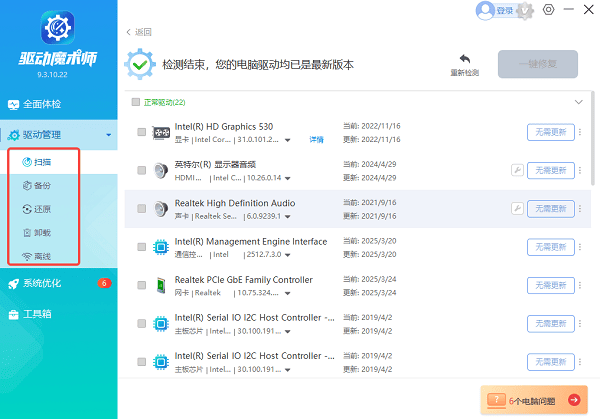
Task: Open more-options dots for 英特尔(R) 显示器音频
Action: (580, 170)
